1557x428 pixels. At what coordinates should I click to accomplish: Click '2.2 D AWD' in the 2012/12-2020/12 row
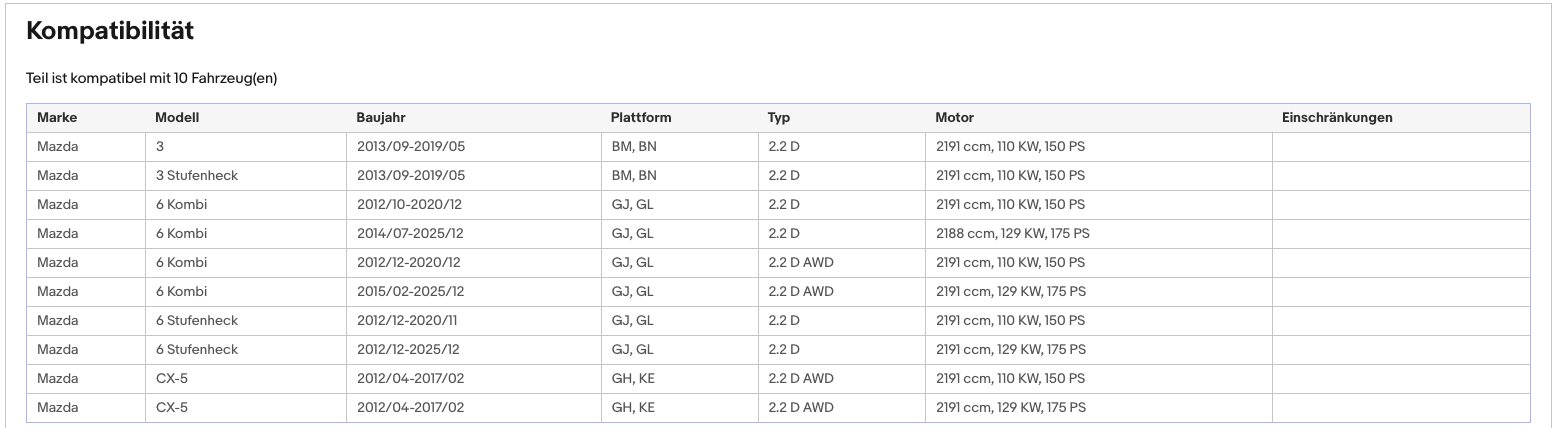(x=801, y=263)
